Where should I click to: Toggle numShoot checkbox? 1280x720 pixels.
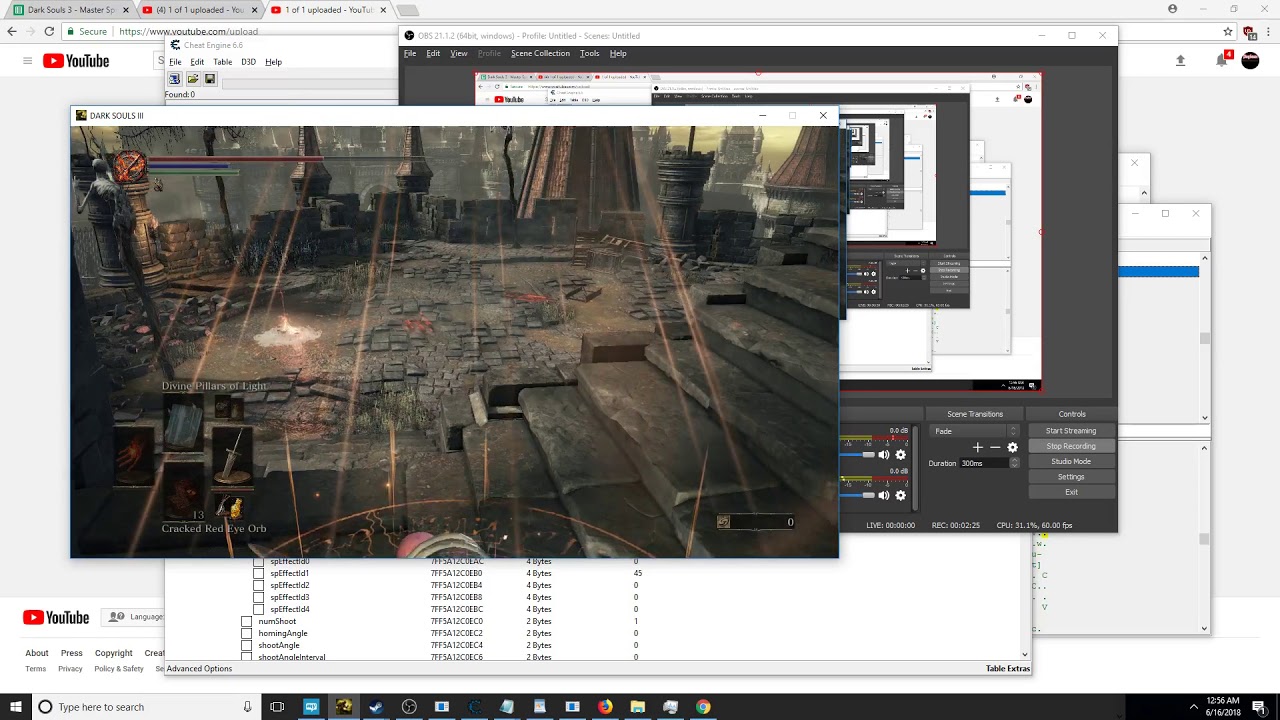(x=247, y=622)
